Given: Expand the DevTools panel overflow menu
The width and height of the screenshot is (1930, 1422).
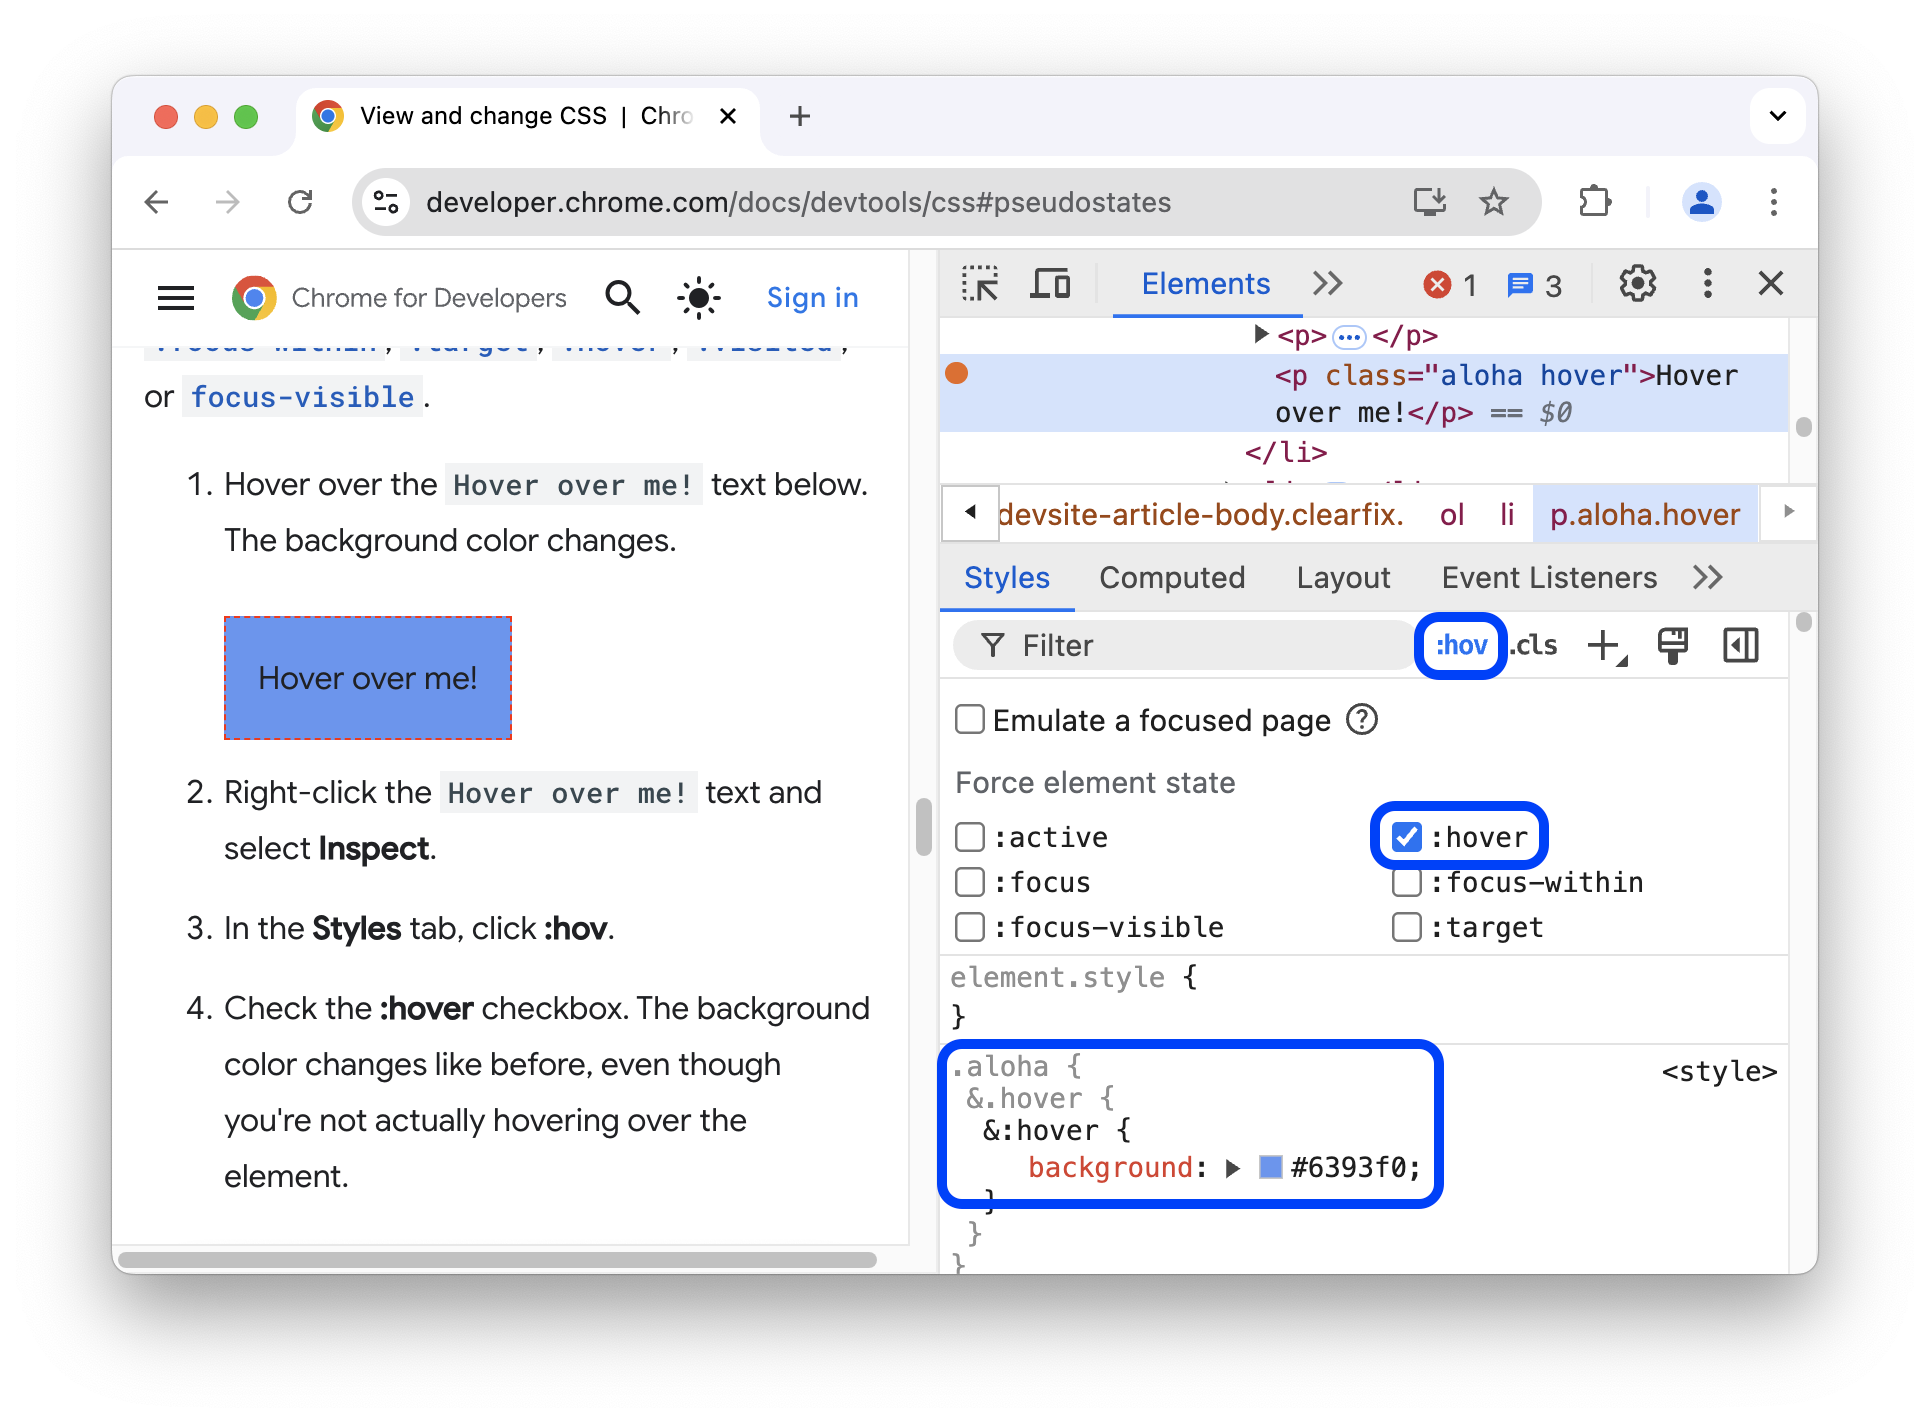Looking at the screenshot, I should tap(1328, 285).
